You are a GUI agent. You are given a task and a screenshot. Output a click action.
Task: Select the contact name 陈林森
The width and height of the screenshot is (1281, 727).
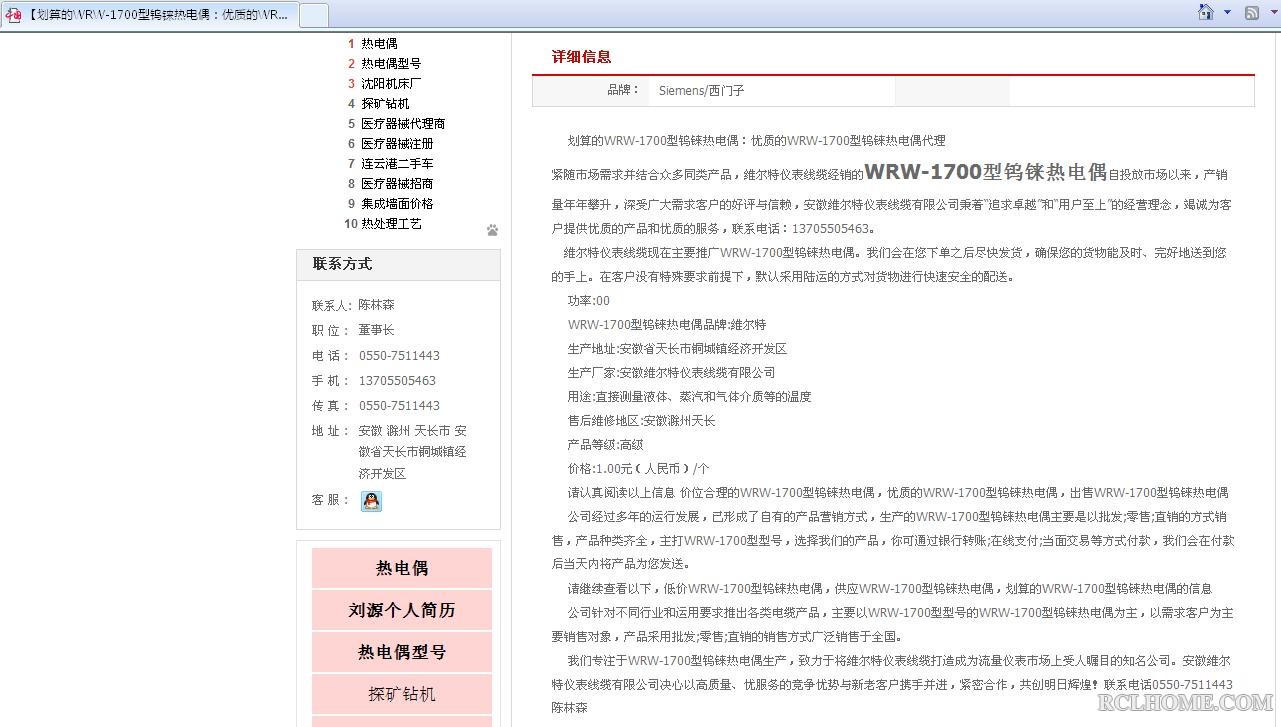(x=376, y=305)
